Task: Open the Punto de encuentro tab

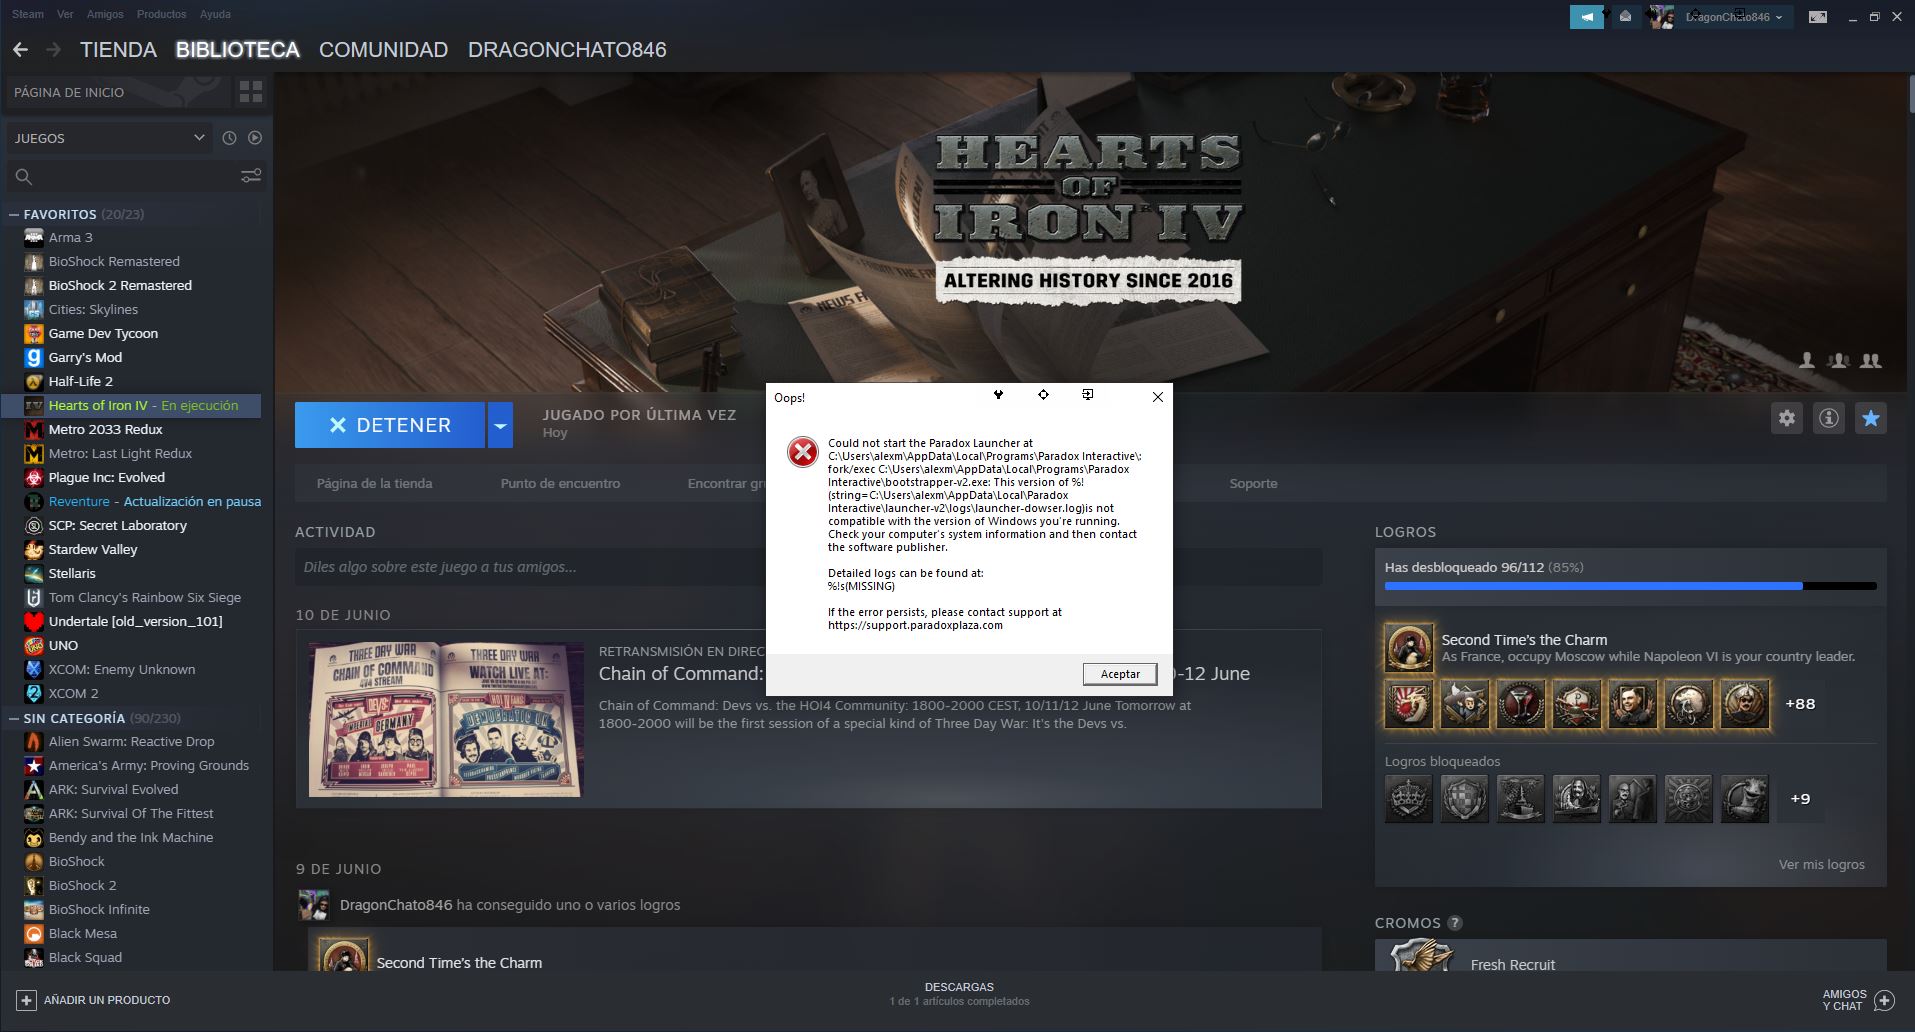Action: tap(559, 483)
